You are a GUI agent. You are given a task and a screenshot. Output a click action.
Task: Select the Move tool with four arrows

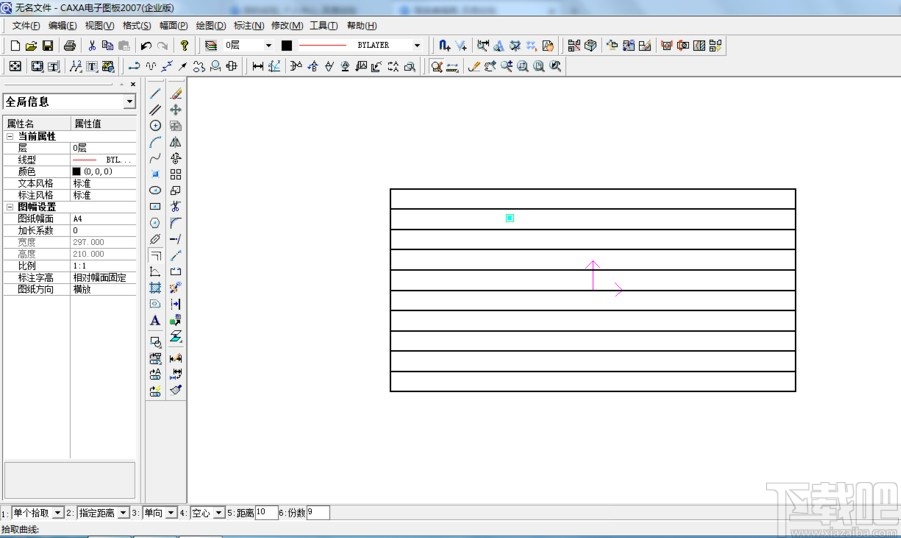(x=176, y=109)
